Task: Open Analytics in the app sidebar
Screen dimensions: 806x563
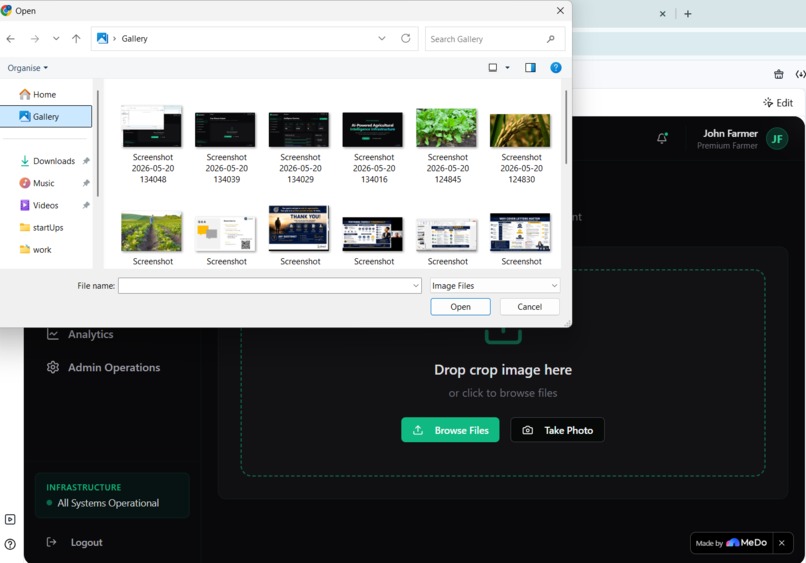Action: click(90, 334)
